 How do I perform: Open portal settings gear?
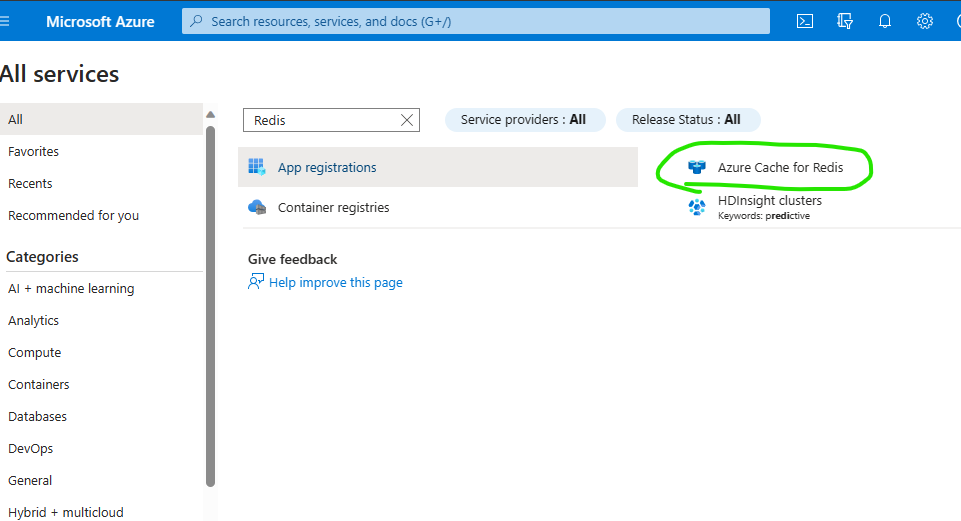click(x=924, y=21)
